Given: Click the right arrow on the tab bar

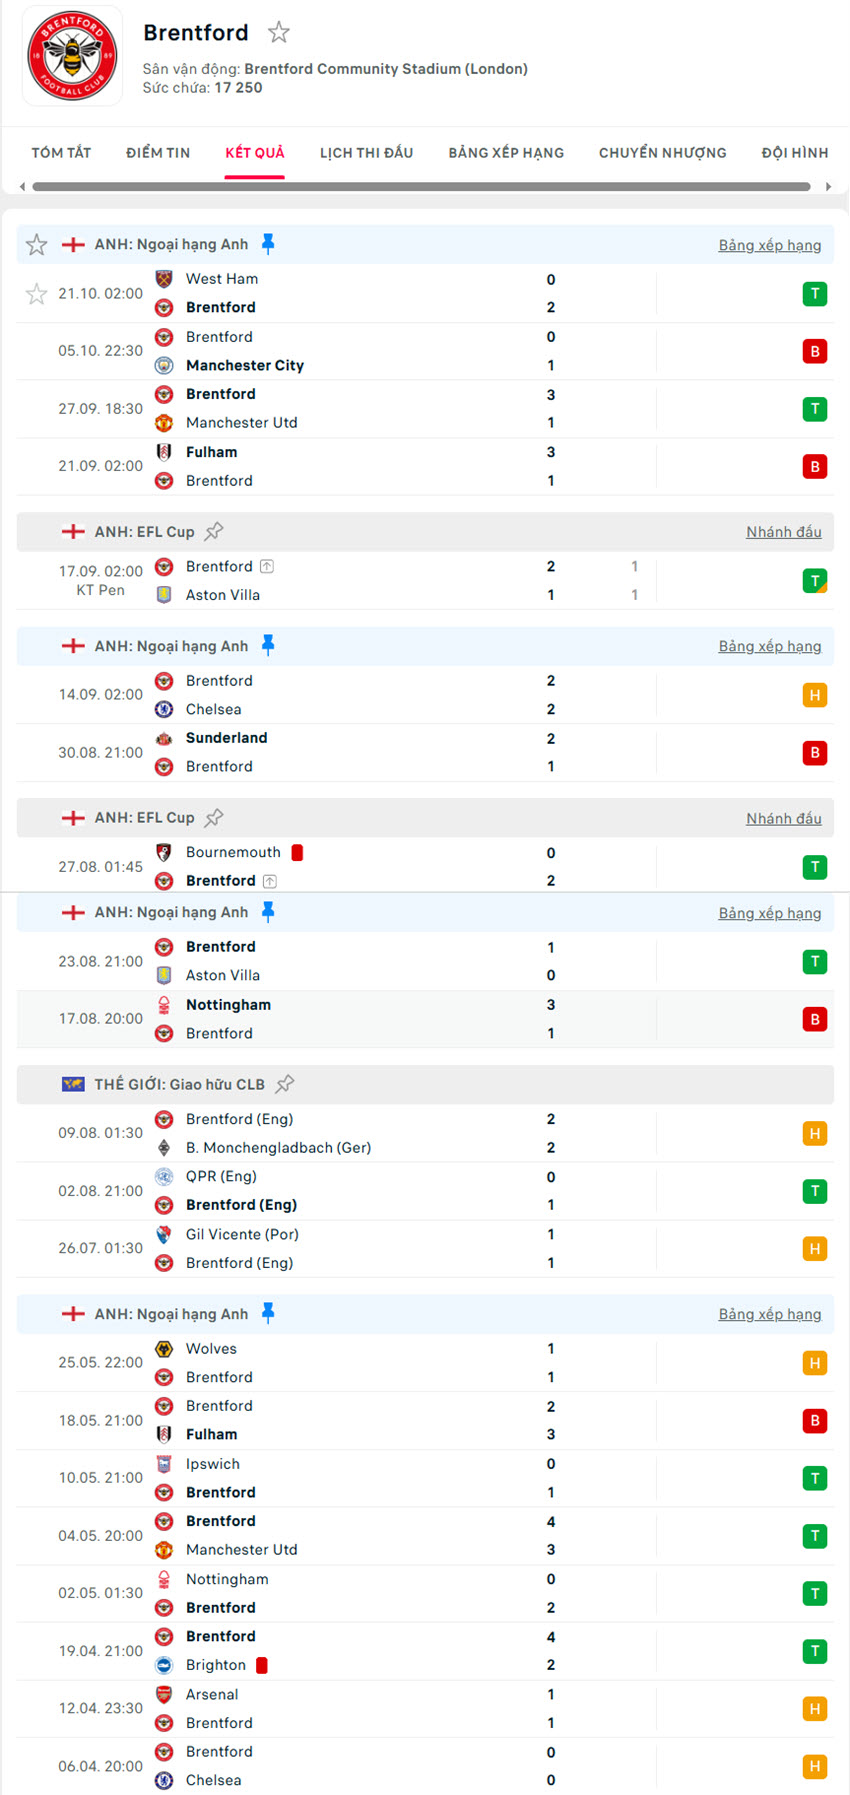Looking at the screenshot, I should point(830,186).
